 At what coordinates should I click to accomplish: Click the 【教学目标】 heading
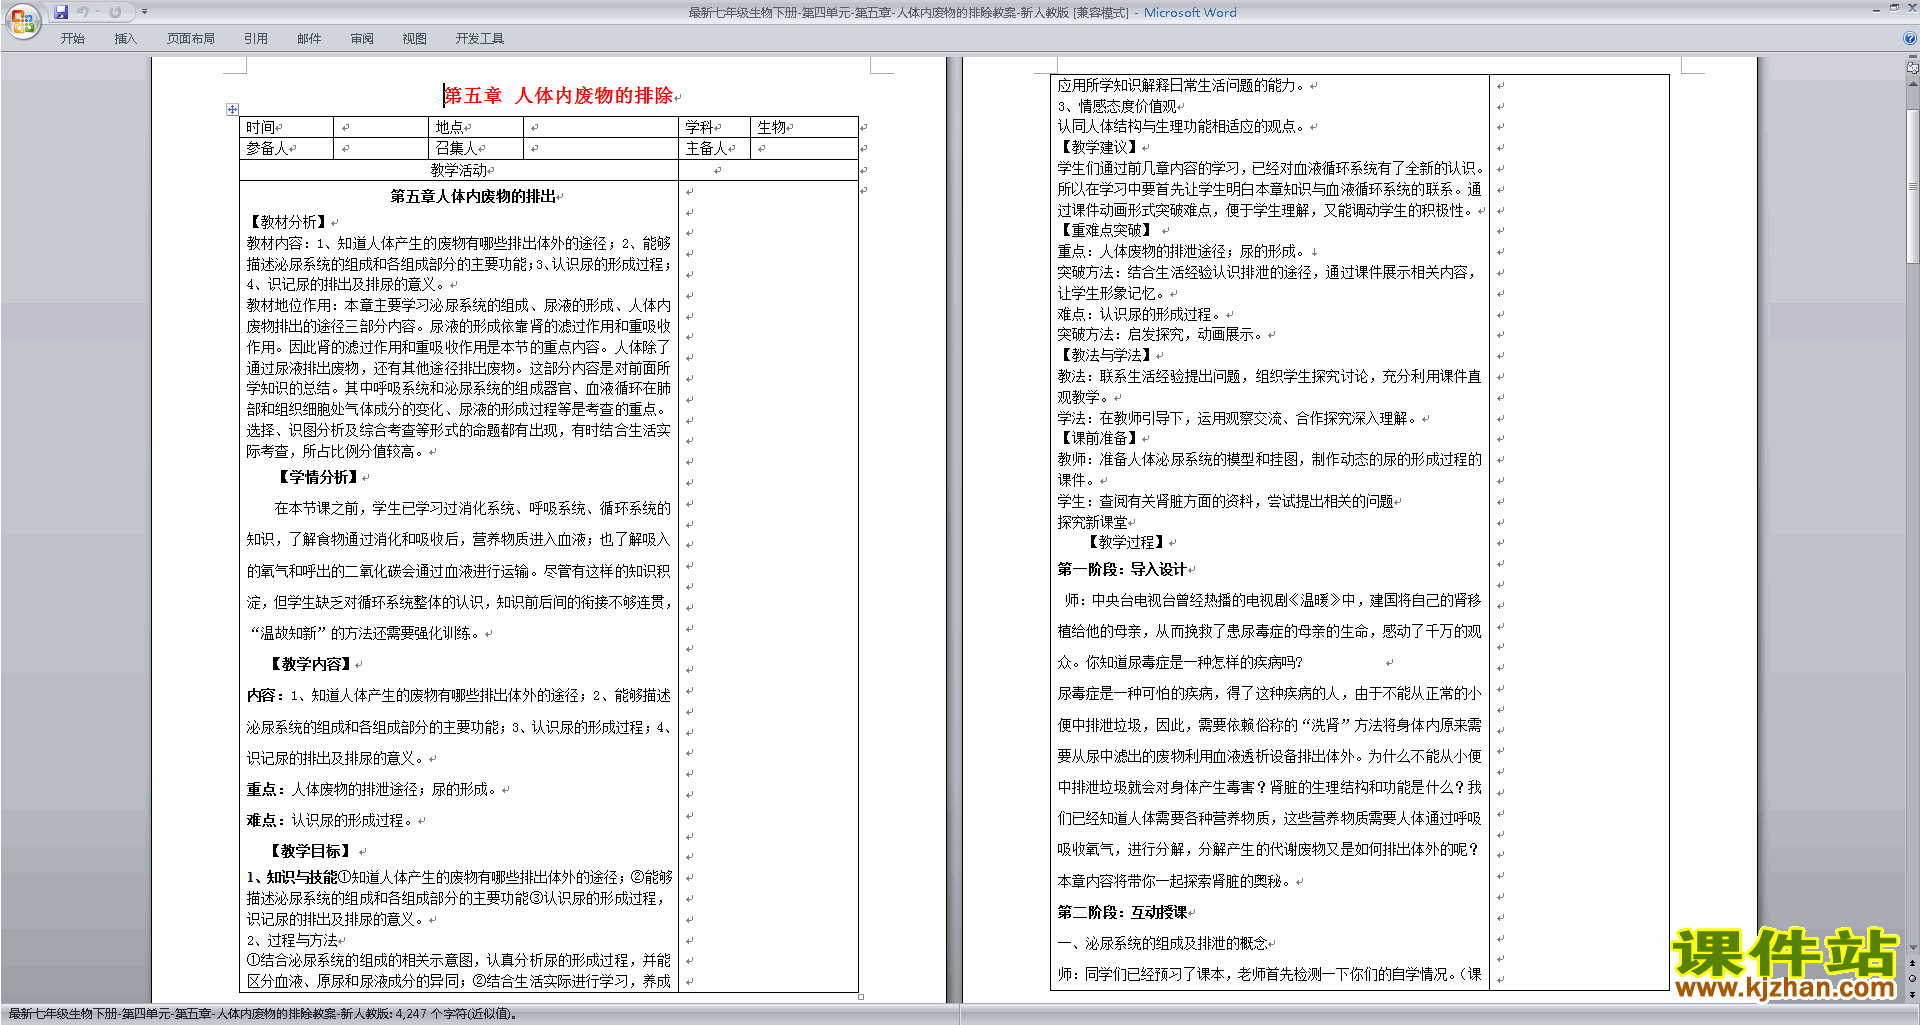[310, 851]
